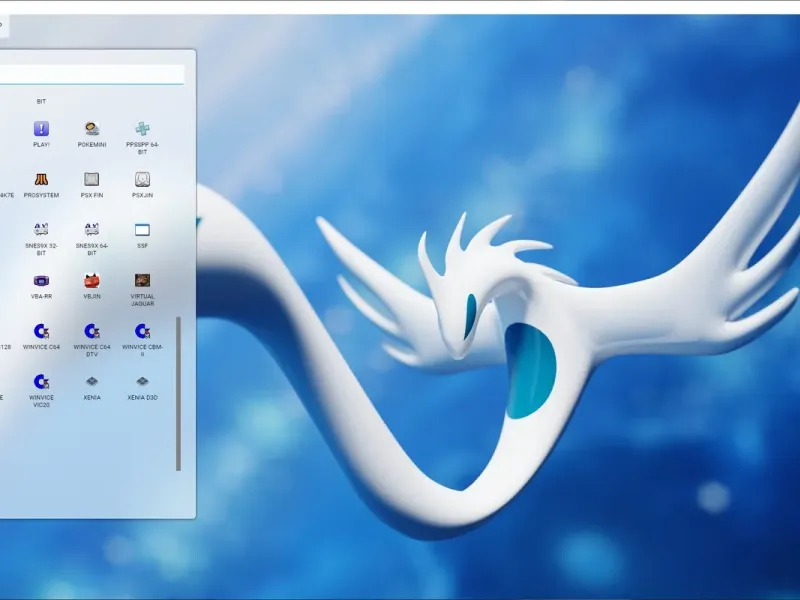Select the "PROSYSTEM" label text
This screenshot has height=600, width=800.
tap(41, 195)
